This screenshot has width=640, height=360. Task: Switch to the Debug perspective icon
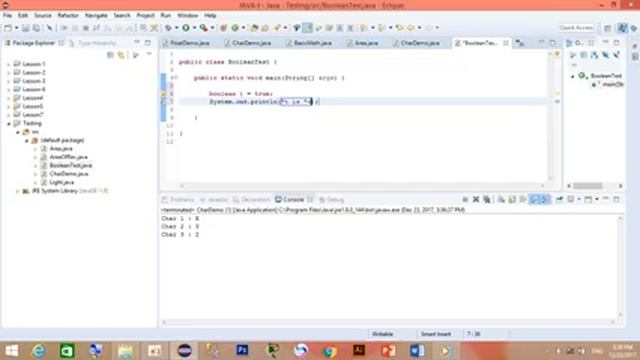point(634,28)
